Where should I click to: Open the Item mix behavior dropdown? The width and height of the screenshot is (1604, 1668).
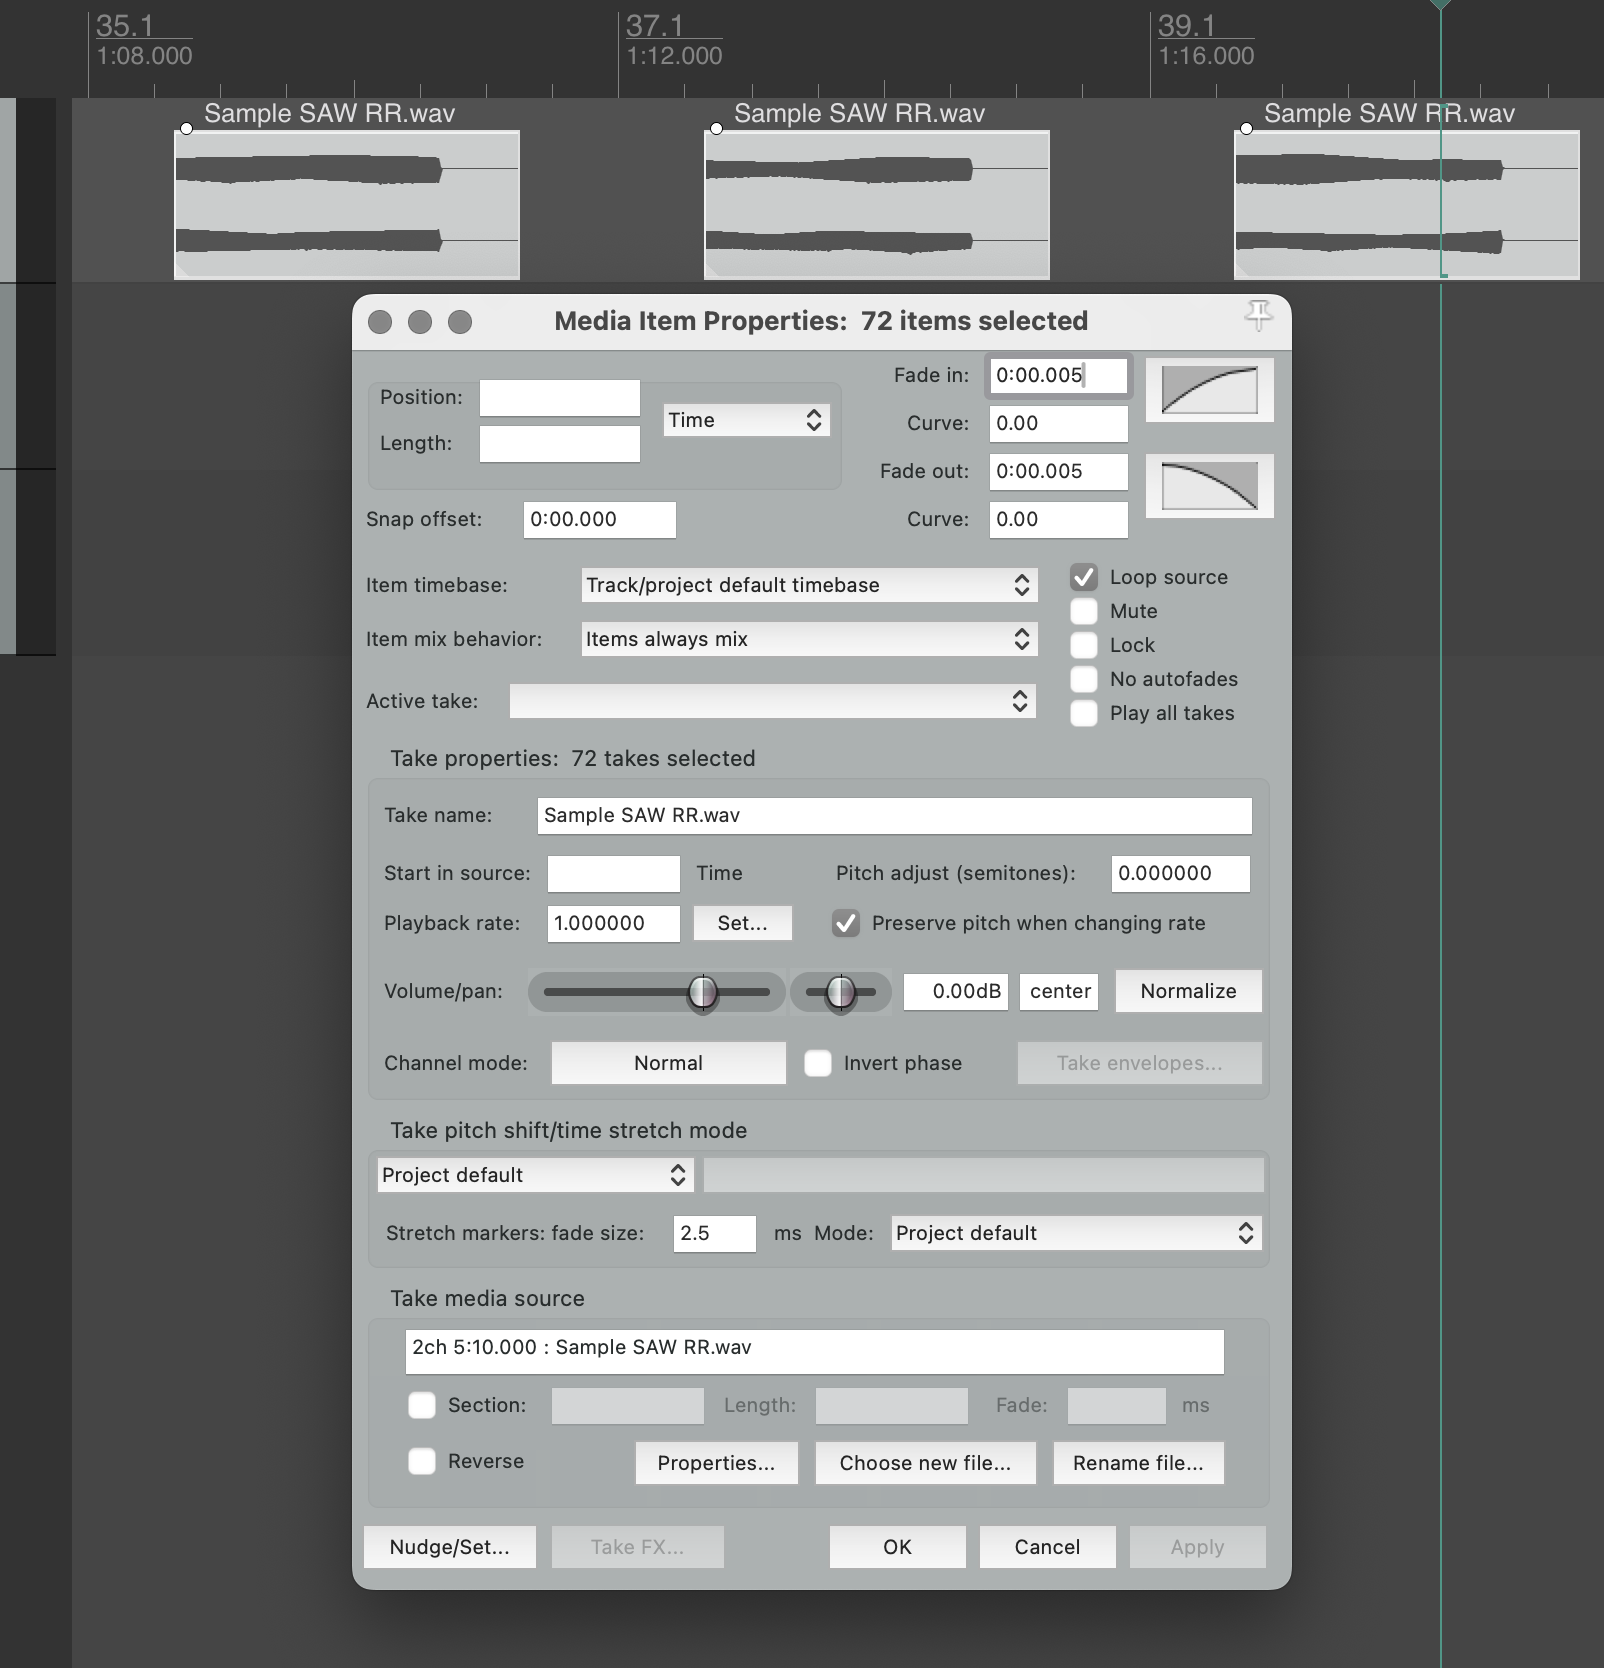[x=810, y=639]
